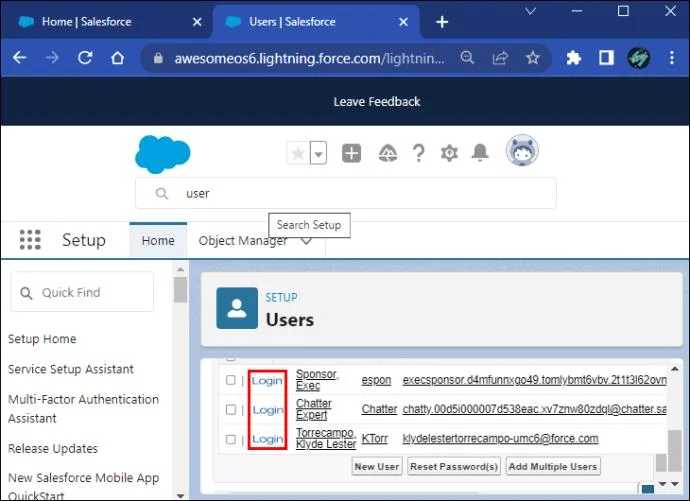Open Salesforce Help question mark
This screenshot has height=501, width=690.
(x=418, y=154)
